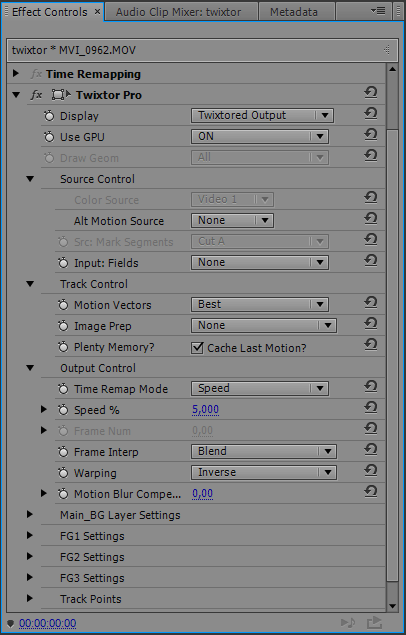The image size is (406, 635).
Task: Reset the Plenty Memory parameter
Action: [x=370, y=345]
